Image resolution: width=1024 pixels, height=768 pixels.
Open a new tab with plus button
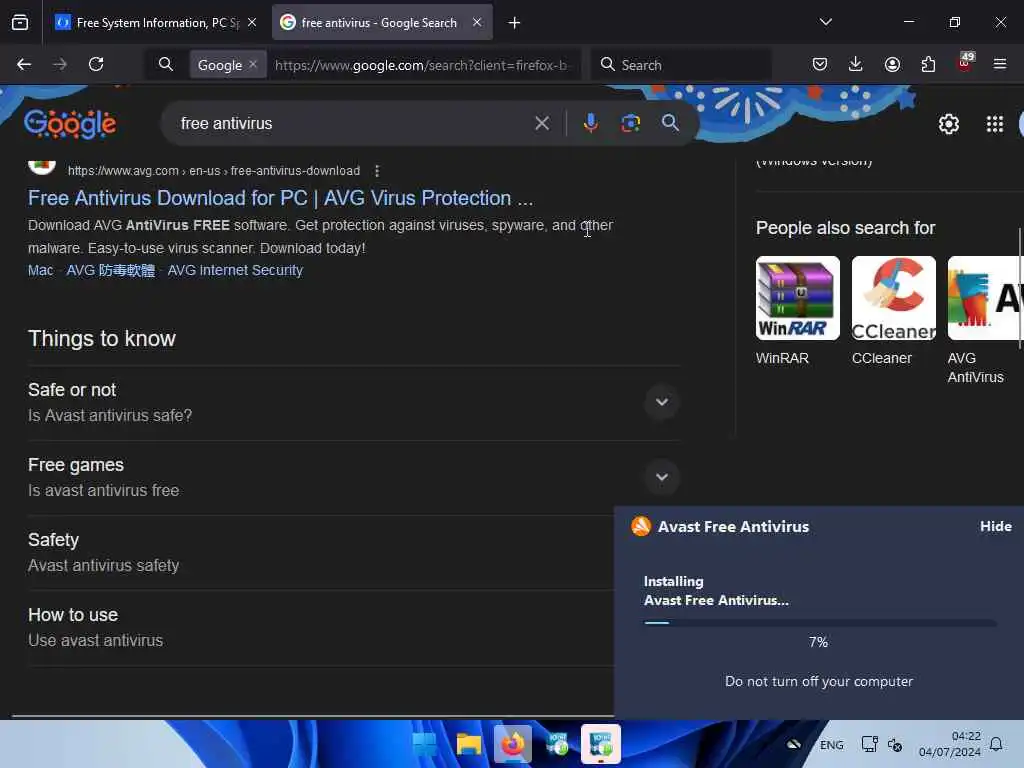[x=515, y=23]
